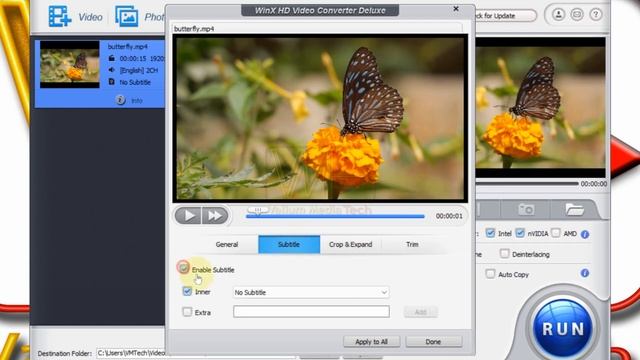Check the Extra subtitle checkbox
The image size is (640, 360).
tap(187, 312)
